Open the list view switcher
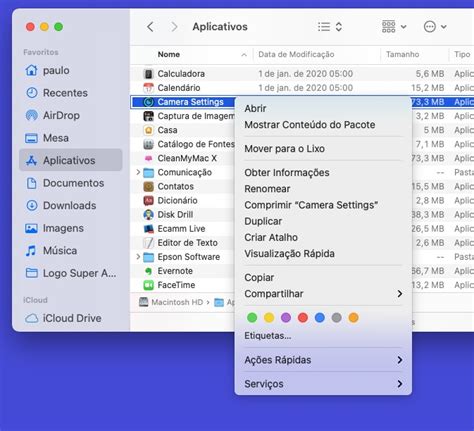474x431 pixels. (330, 27)
